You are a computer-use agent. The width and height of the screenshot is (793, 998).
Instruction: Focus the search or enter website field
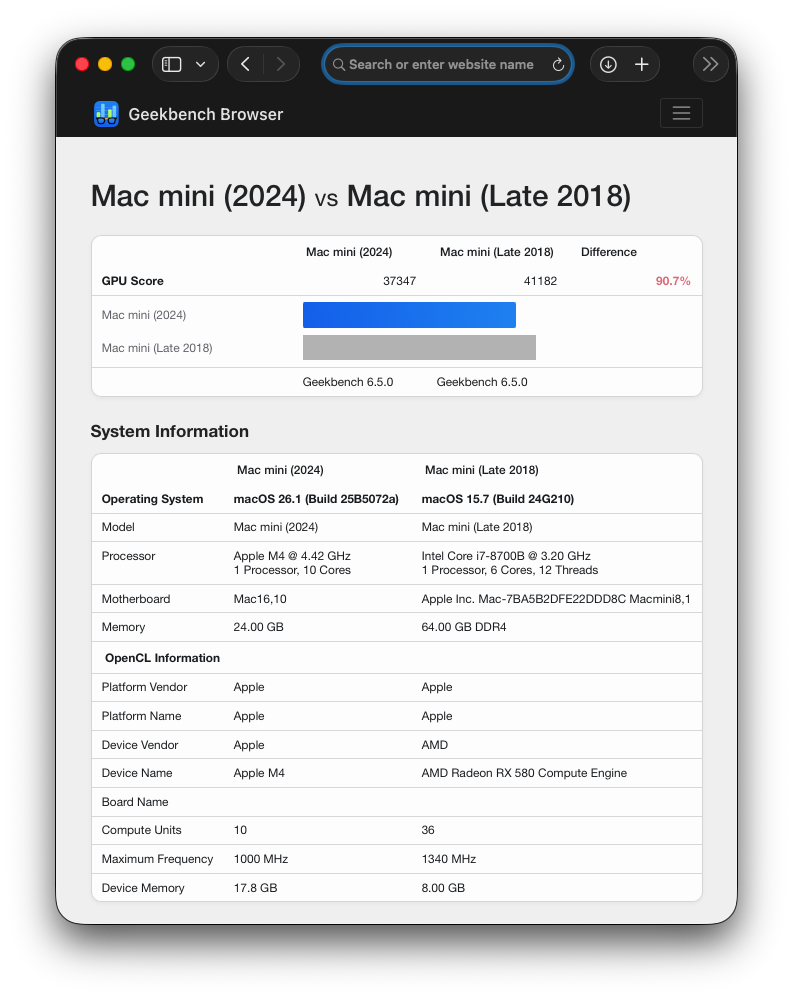tap(441, 64)
